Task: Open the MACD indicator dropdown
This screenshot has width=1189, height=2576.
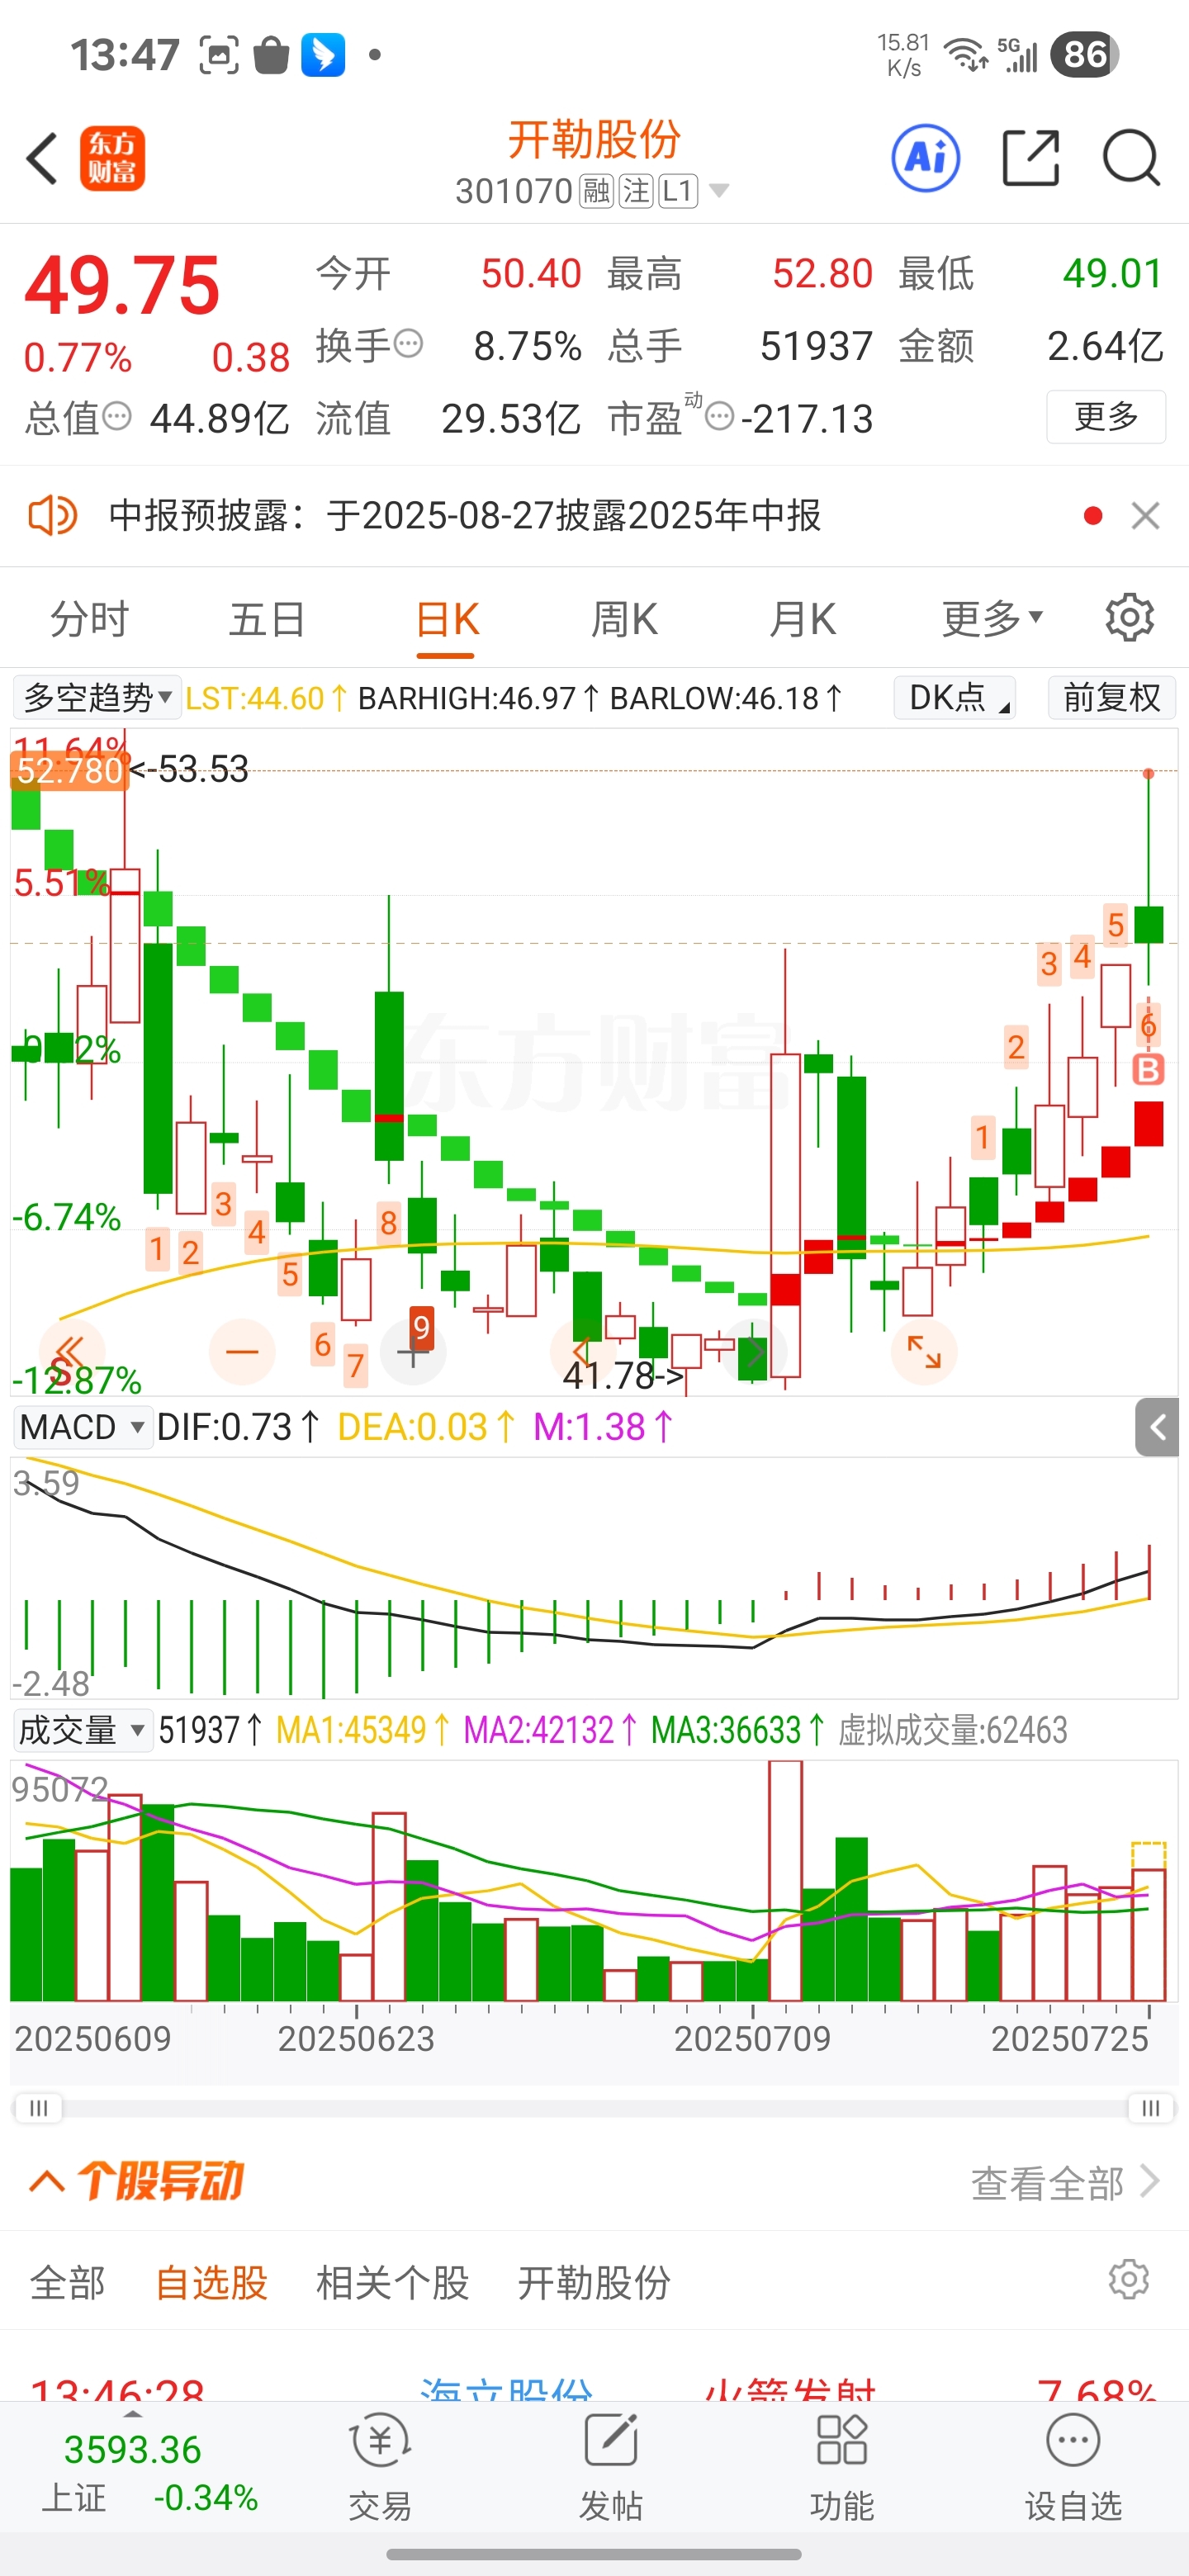Action: click(x=82, y=1427)
